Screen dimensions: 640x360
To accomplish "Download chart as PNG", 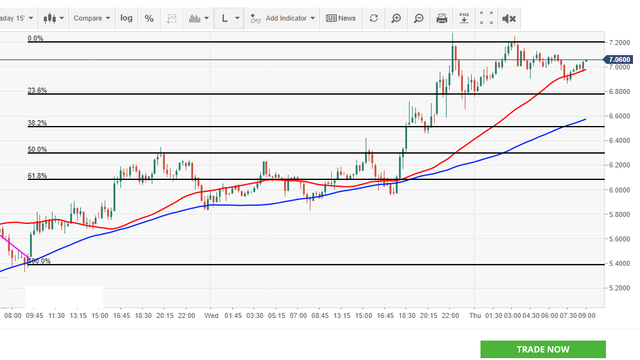I will (464, 18).
